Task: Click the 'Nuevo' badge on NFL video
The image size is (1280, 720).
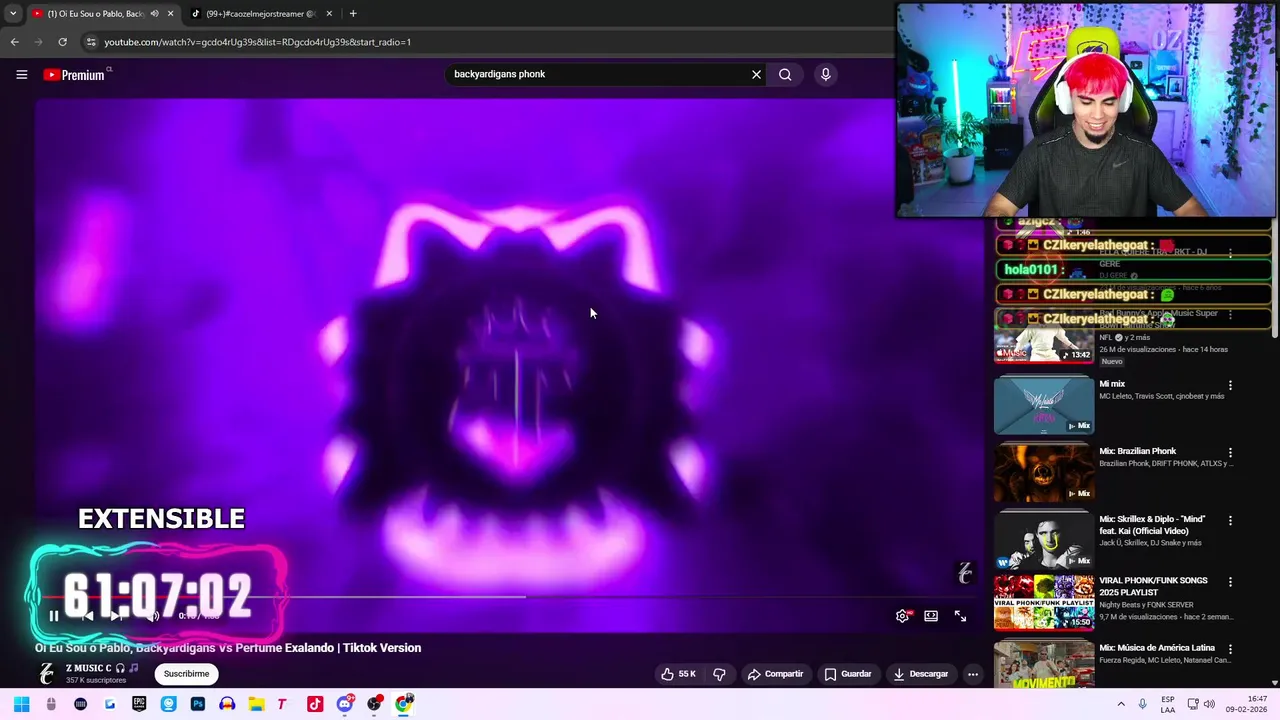Action: [1112, 361]
